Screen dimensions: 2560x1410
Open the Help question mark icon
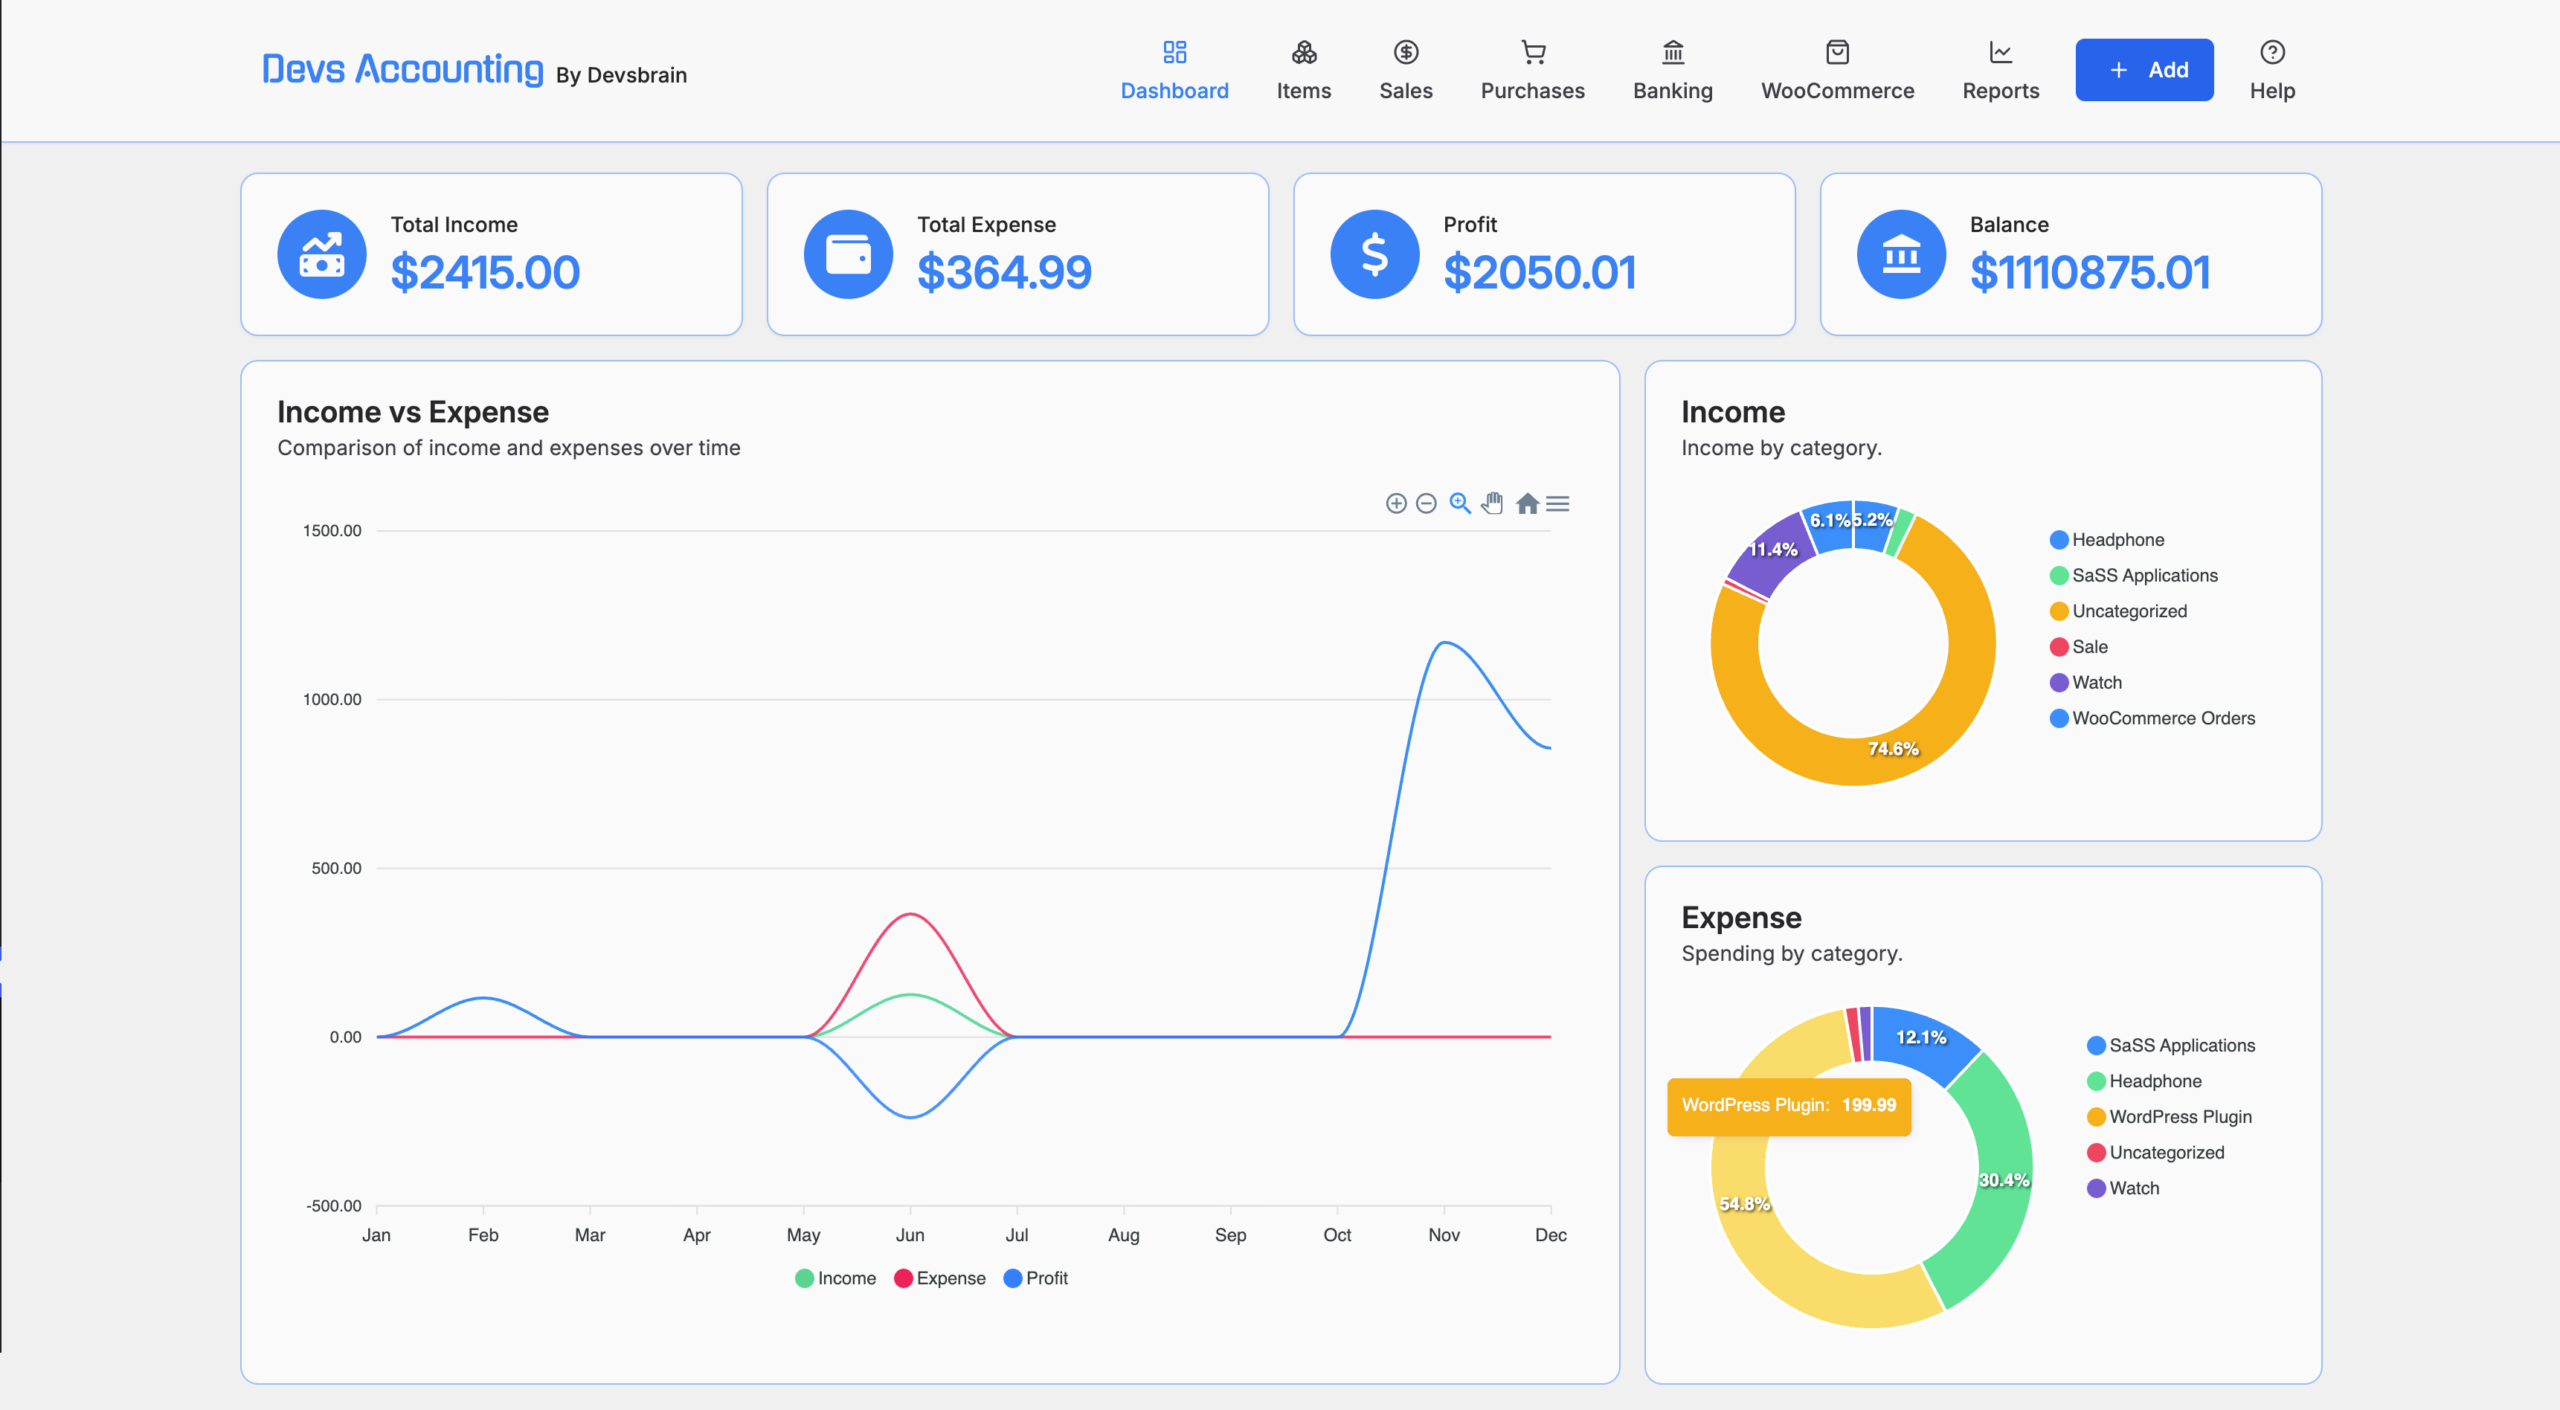pos(2272,52)
